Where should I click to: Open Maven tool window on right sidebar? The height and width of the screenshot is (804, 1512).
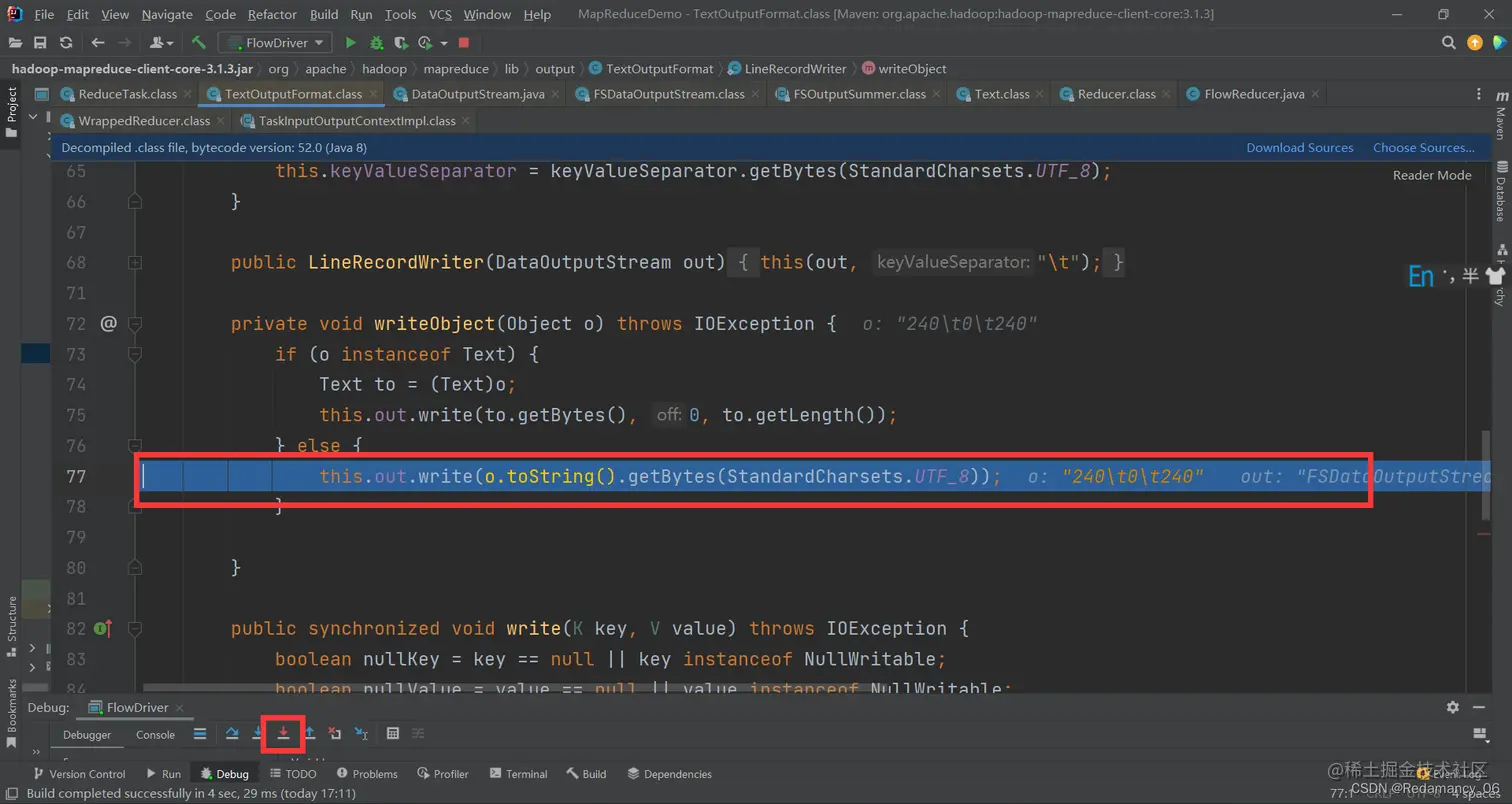(x=1501, y=114)
